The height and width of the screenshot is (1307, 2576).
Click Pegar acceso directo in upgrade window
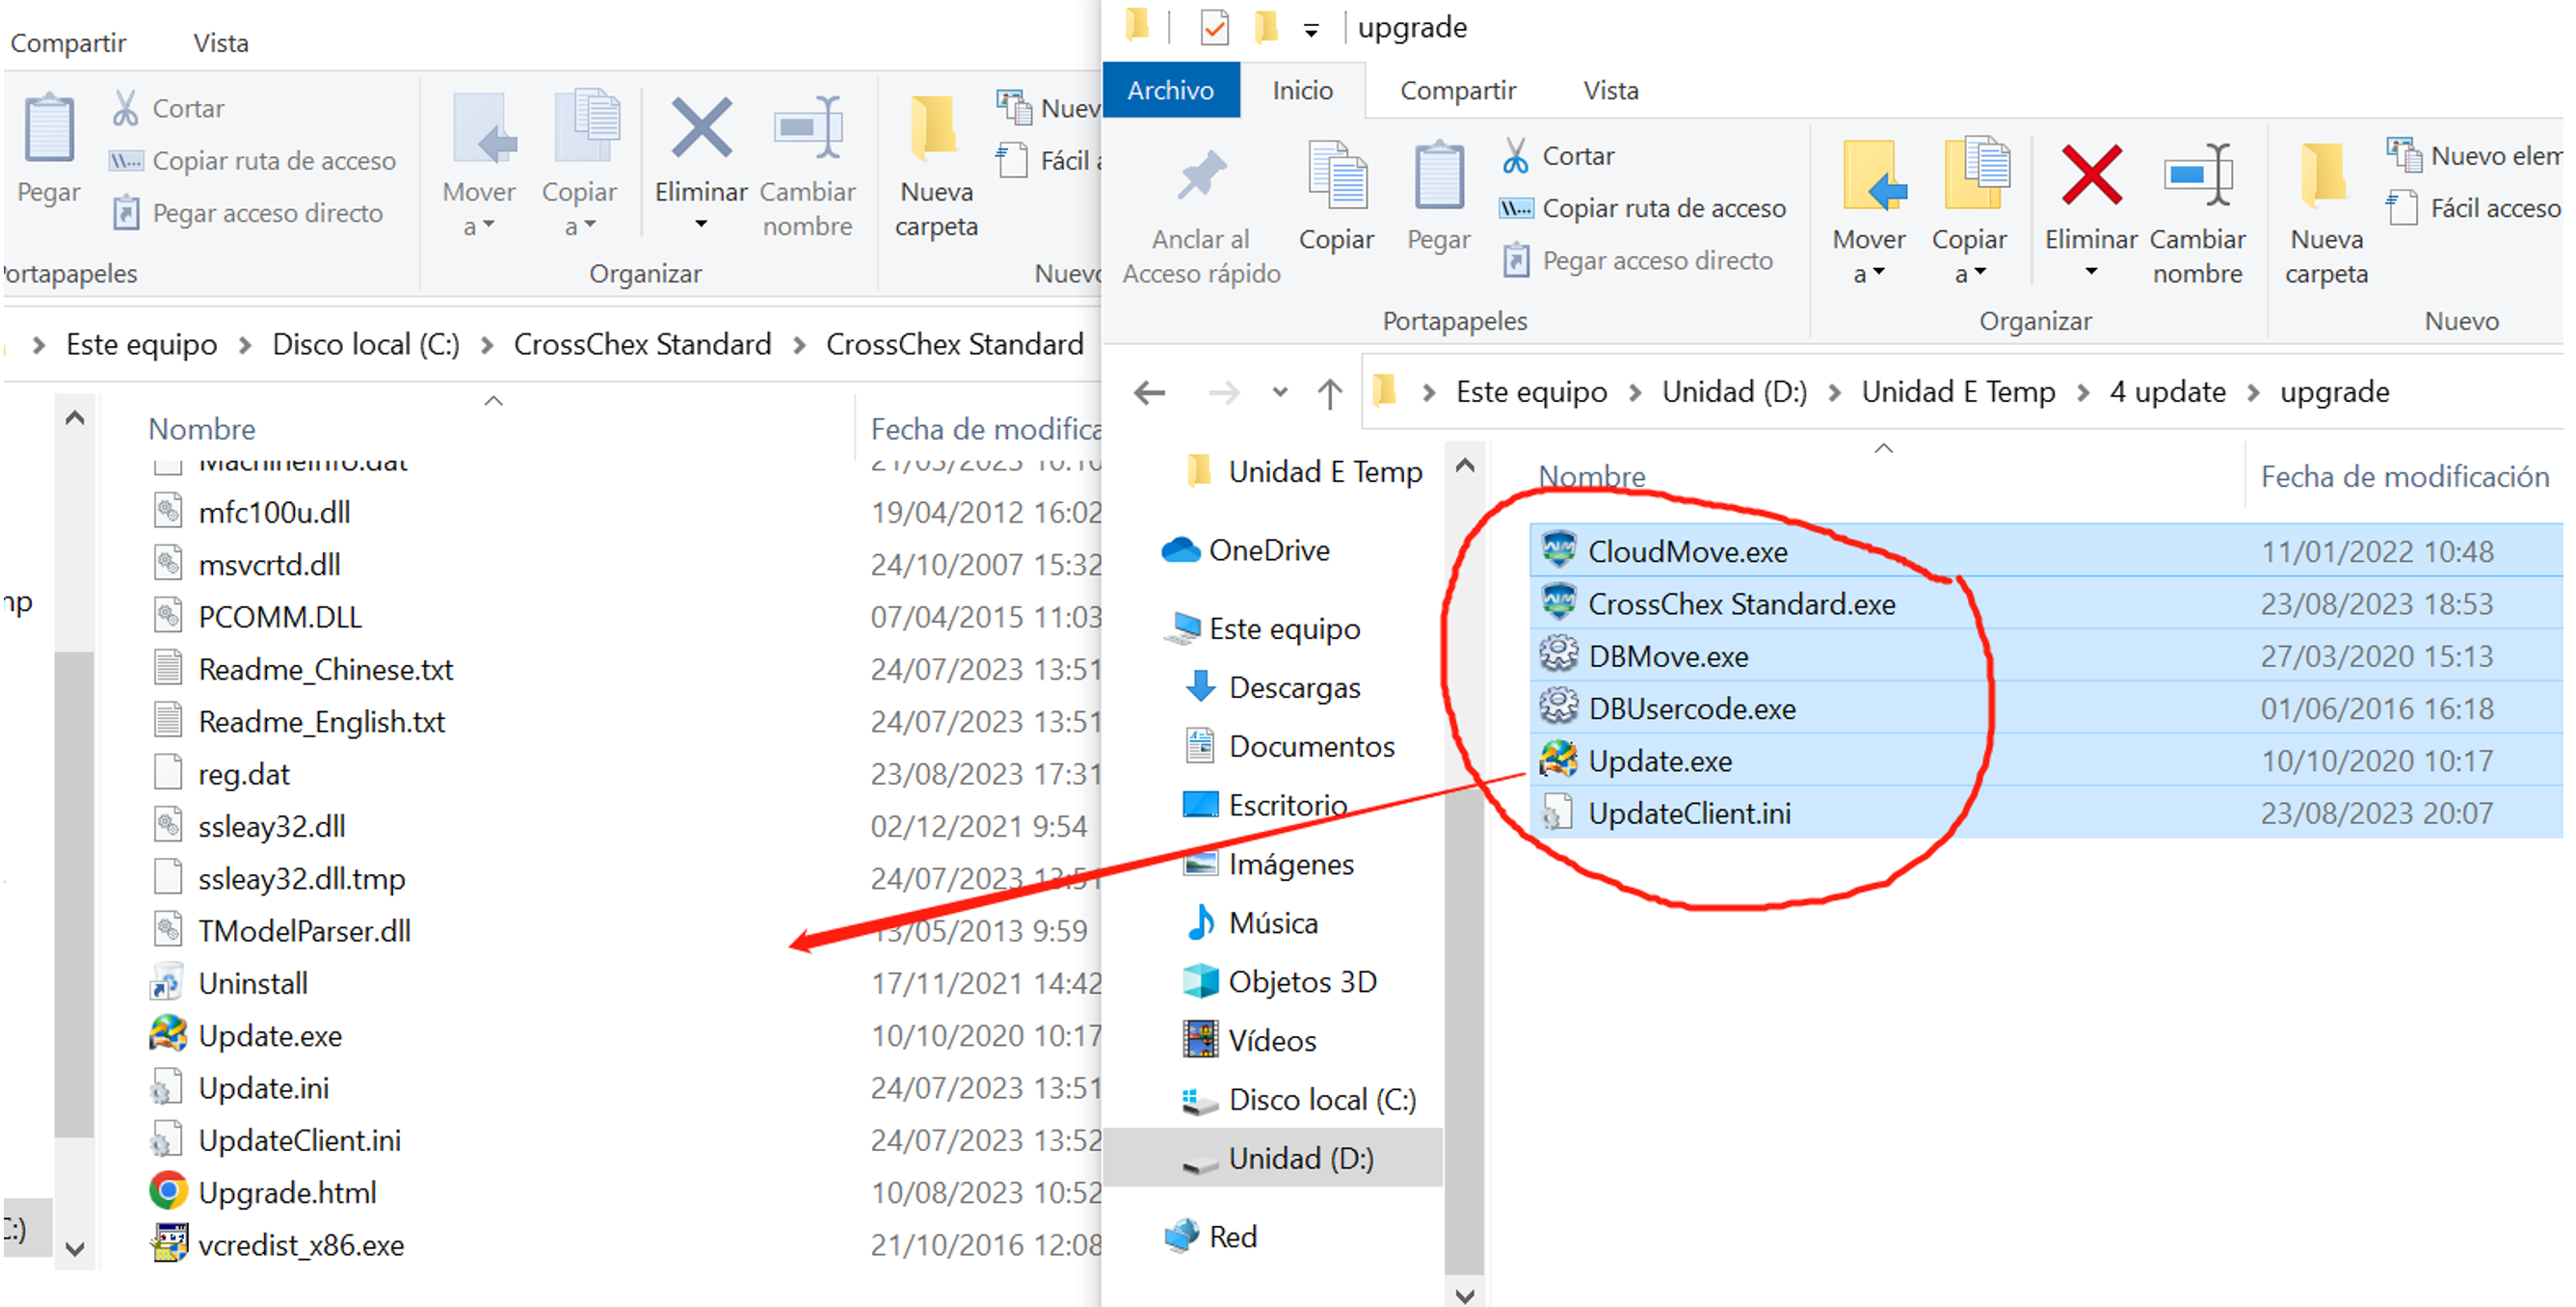[x=1638, y=261]
